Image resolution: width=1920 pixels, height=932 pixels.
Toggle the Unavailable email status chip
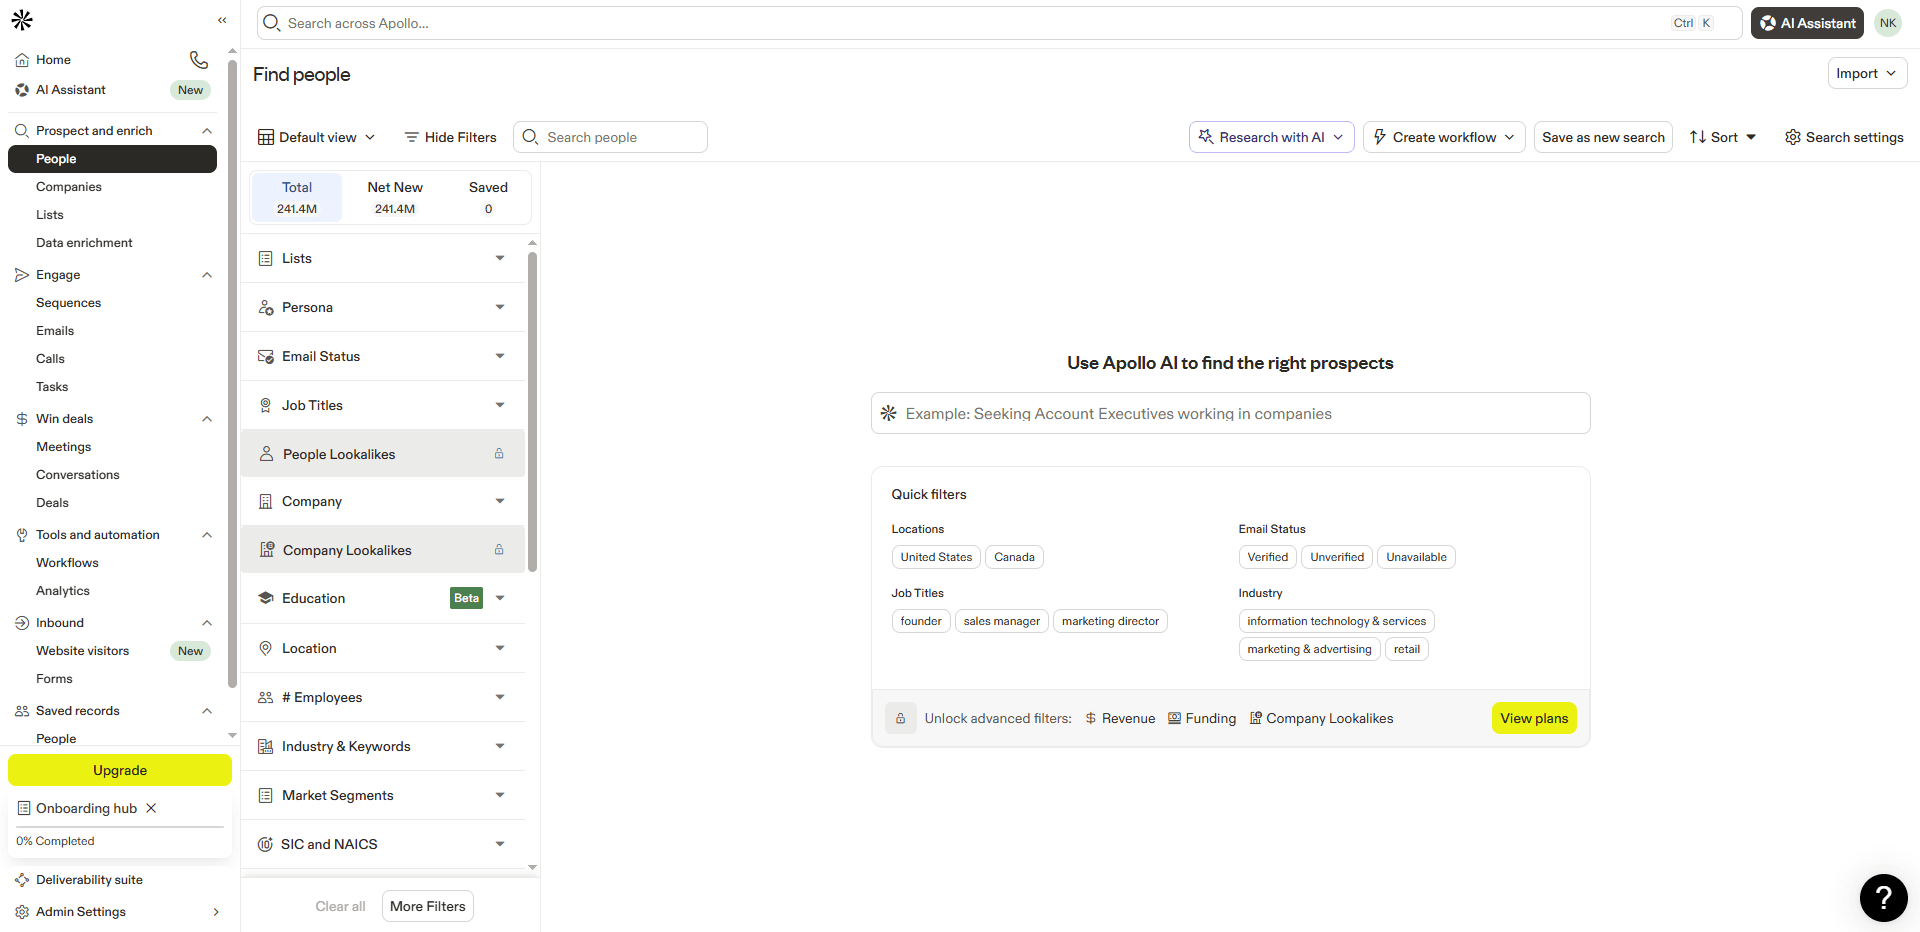click(1416, 557)
